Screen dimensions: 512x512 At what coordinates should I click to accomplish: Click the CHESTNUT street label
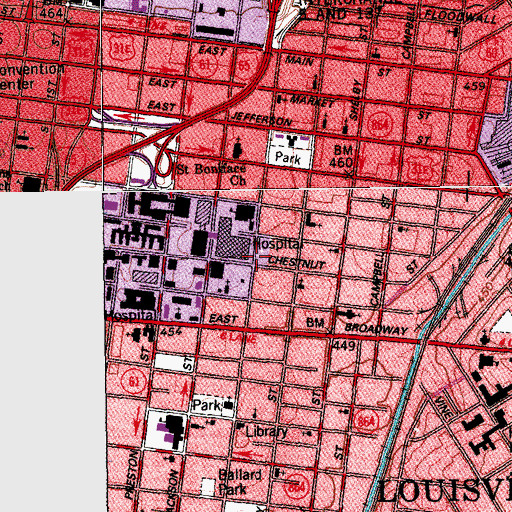coord(296,263)
